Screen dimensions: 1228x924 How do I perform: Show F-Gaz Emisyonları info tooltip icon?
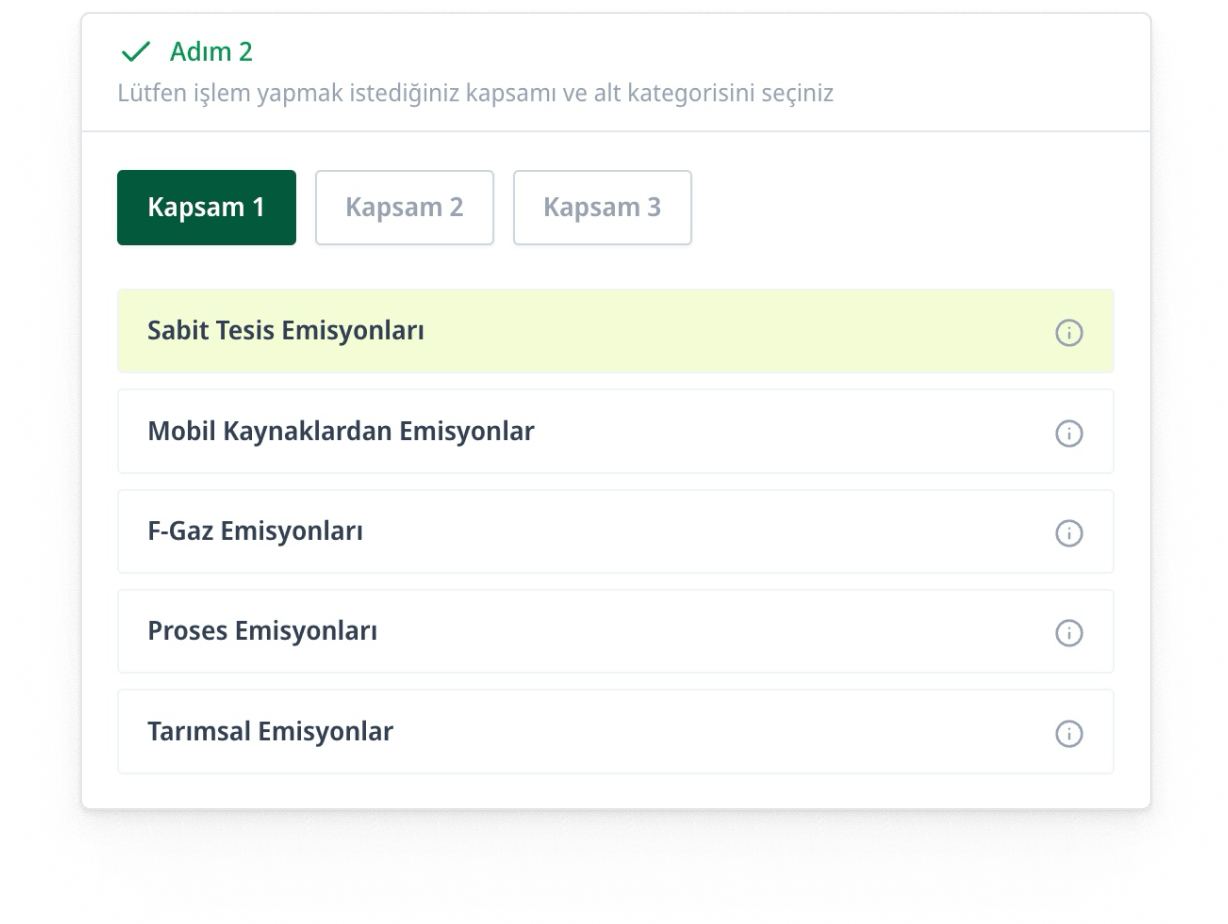pos(1069,533)
